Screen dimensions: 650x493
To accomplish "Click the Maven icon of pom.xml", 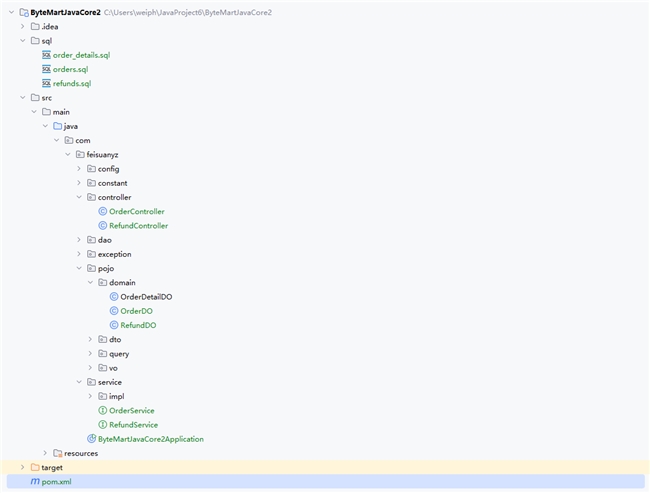I will click(35, 481).
